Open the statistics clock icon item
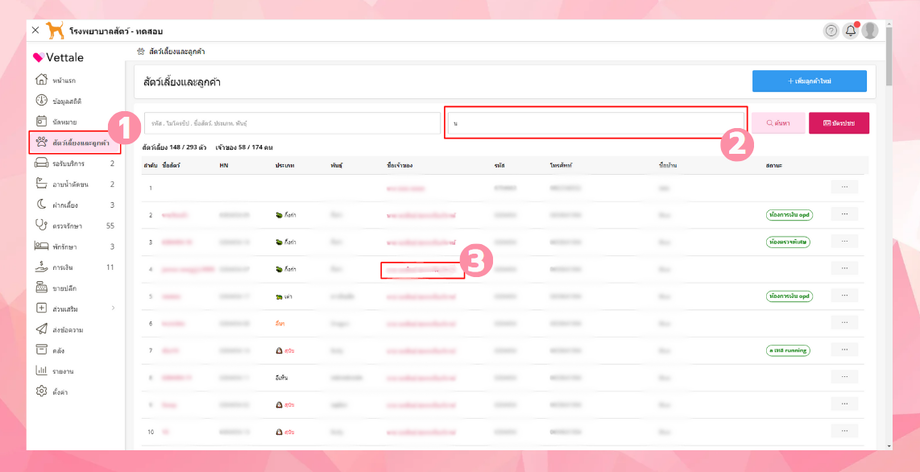Screen dimensions: 920x472 (x=41, y=100)
